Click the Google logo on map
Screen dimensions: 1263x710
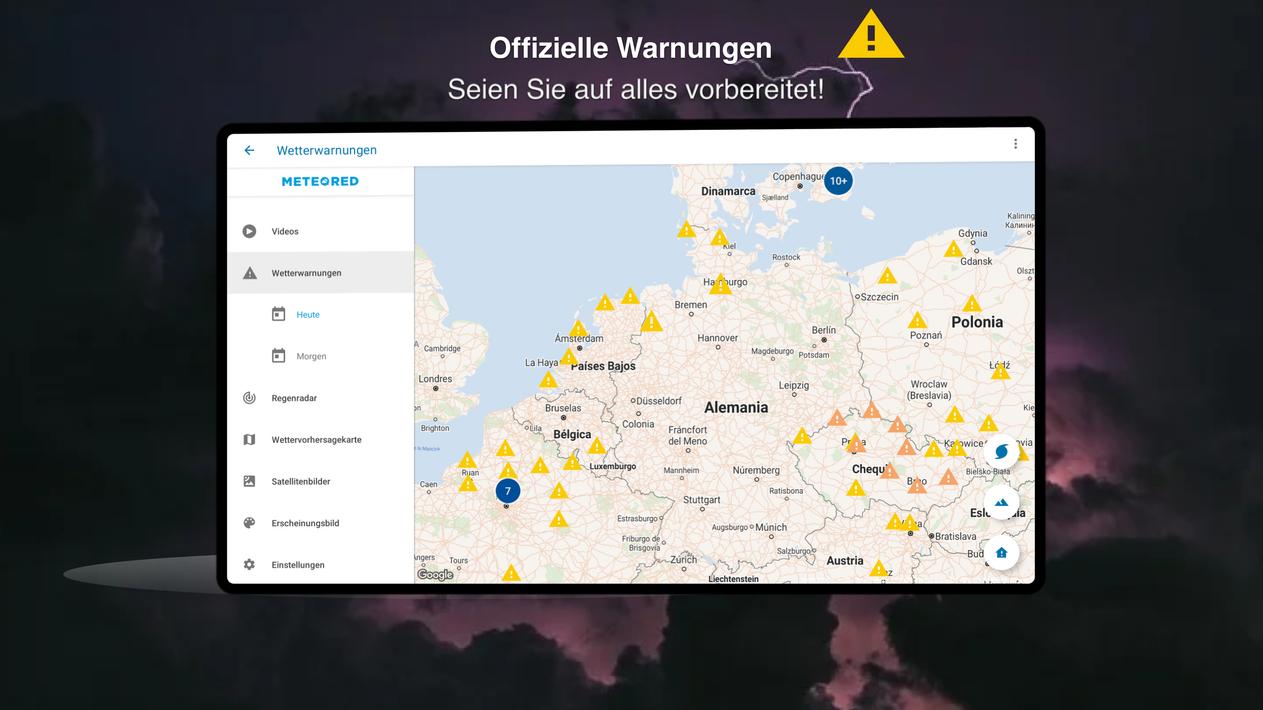coord(435,575)
